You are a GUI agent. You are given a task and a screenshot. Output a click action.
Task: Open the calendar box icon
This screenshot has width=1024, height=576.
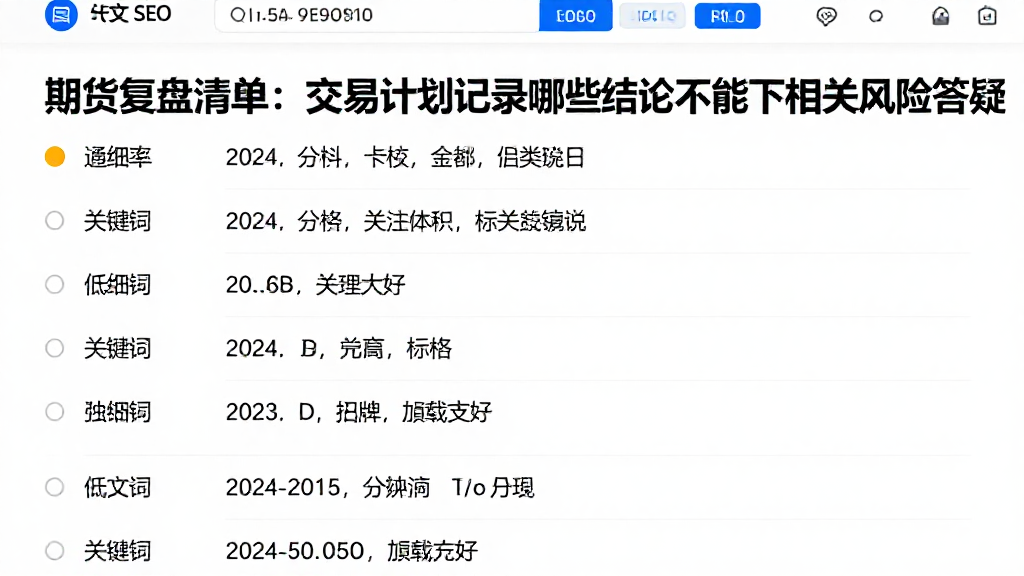[x=987, y=16]
